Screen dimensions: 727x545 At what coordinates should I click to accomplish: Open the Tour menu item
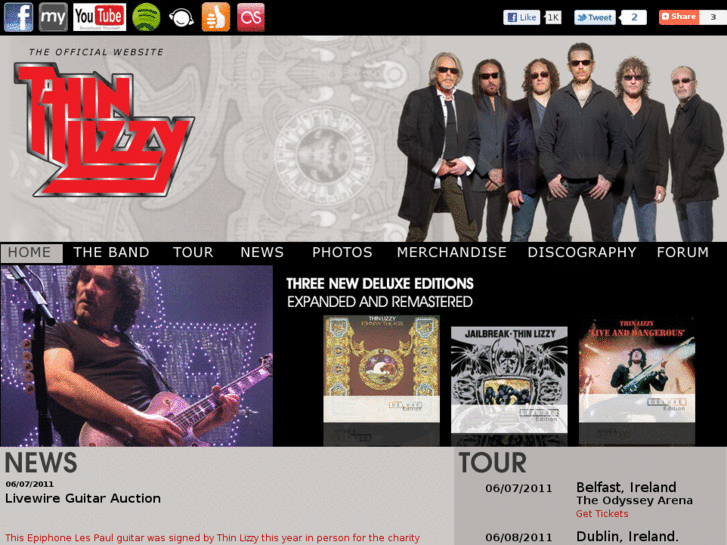193,252
